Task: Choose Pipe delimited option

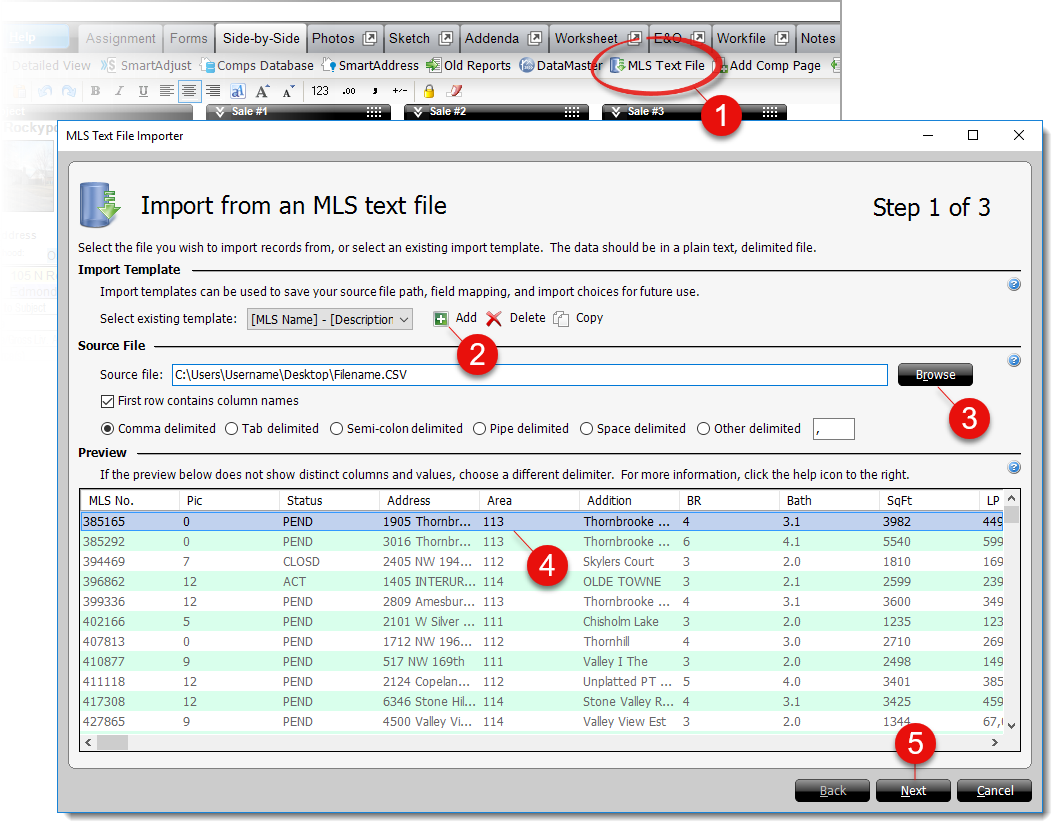Action: click(x=480, y=429)
